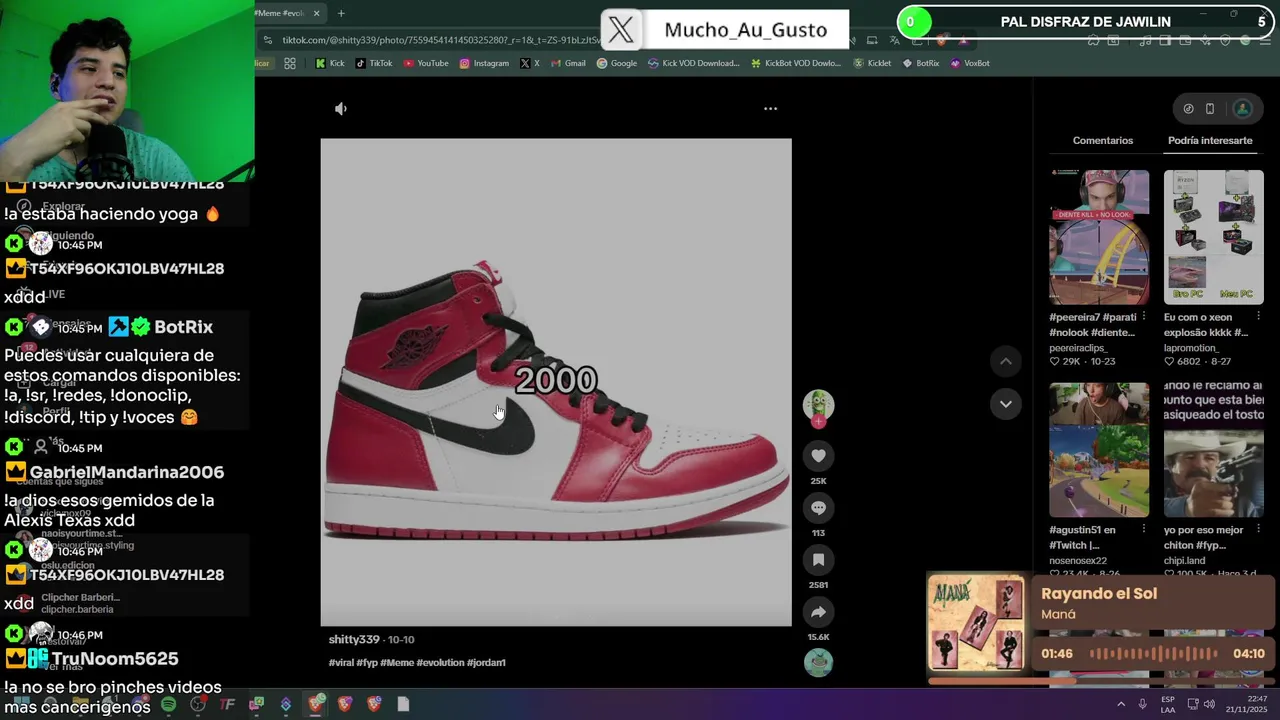Image resolution: width=1280 pixels, height=720 pixels.
Task: Open the active Brave browser taskbar icon
Action: tap(316, 704)
